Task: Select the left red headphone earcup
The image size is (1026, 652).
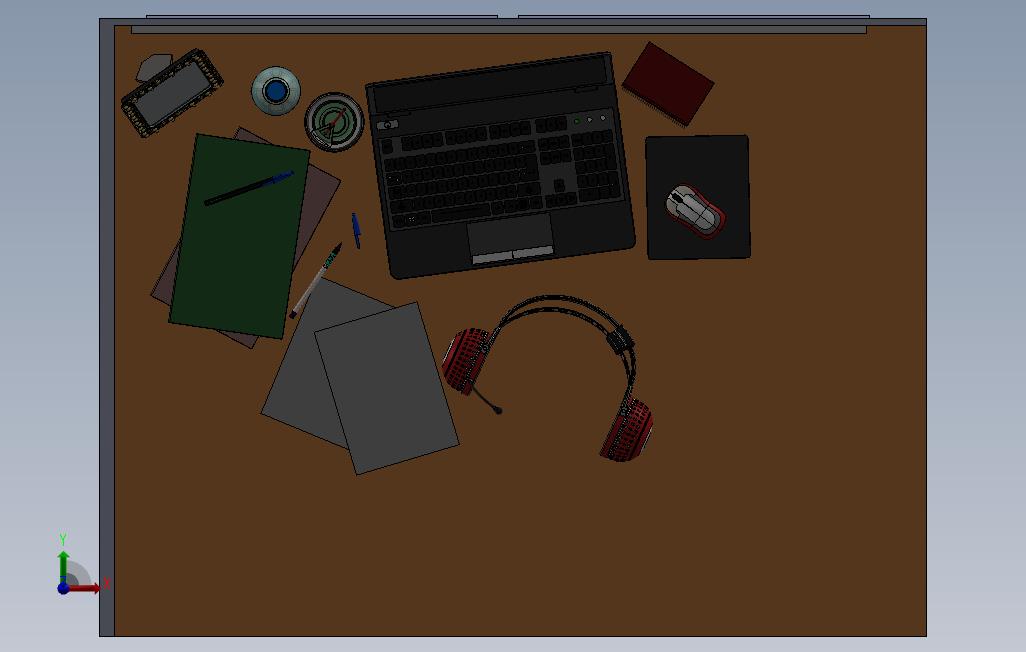Action: pyautogui.click(x=466, y=361)
